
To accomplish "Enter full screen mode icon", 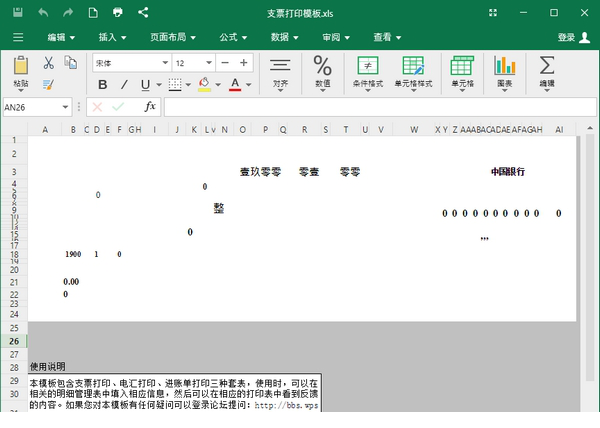I will click(x=493, y=13).
